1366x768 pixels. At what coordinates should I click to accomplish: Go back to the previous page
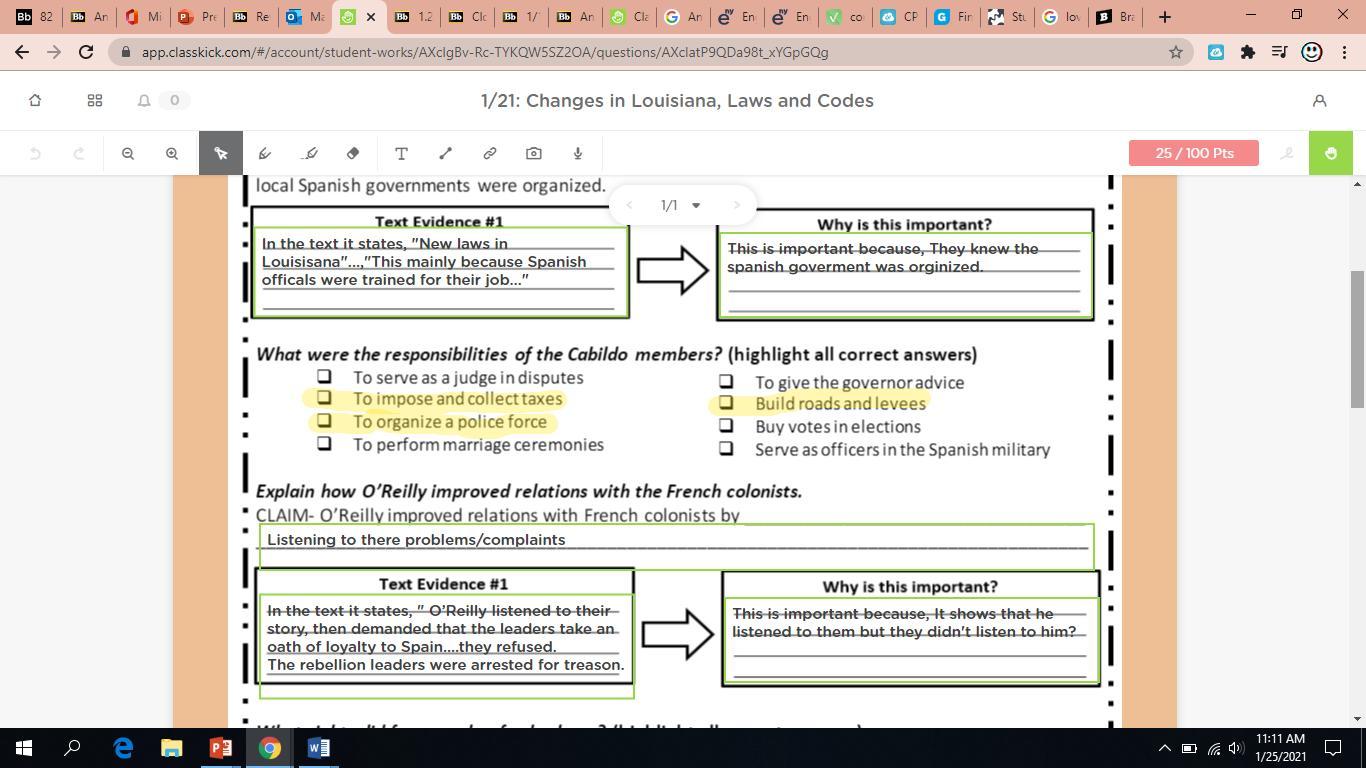pyautogui.click(x=23, y=52)
